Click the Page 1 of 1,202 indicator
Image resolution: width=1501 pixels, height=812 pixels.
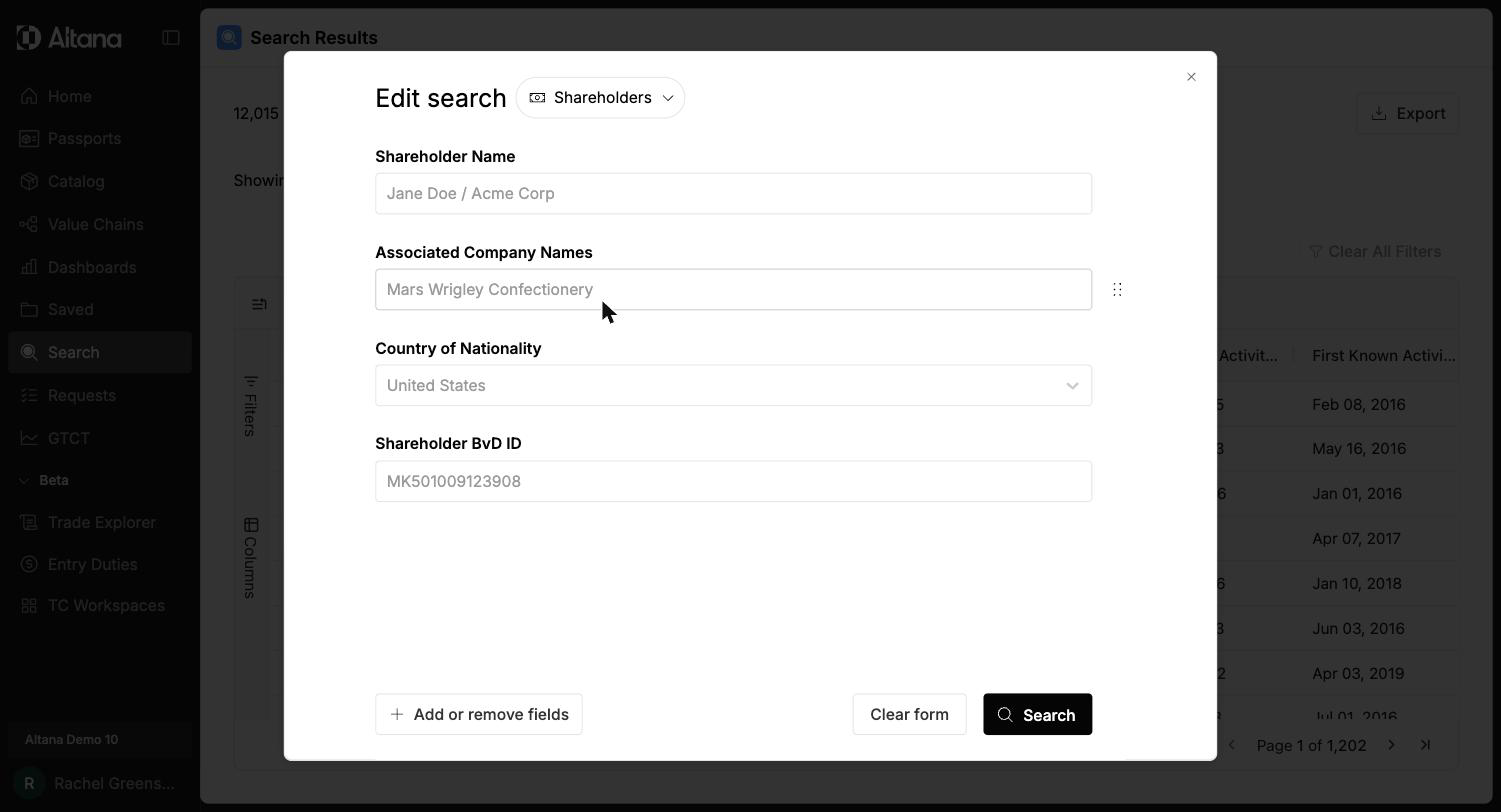point(1311,746)
